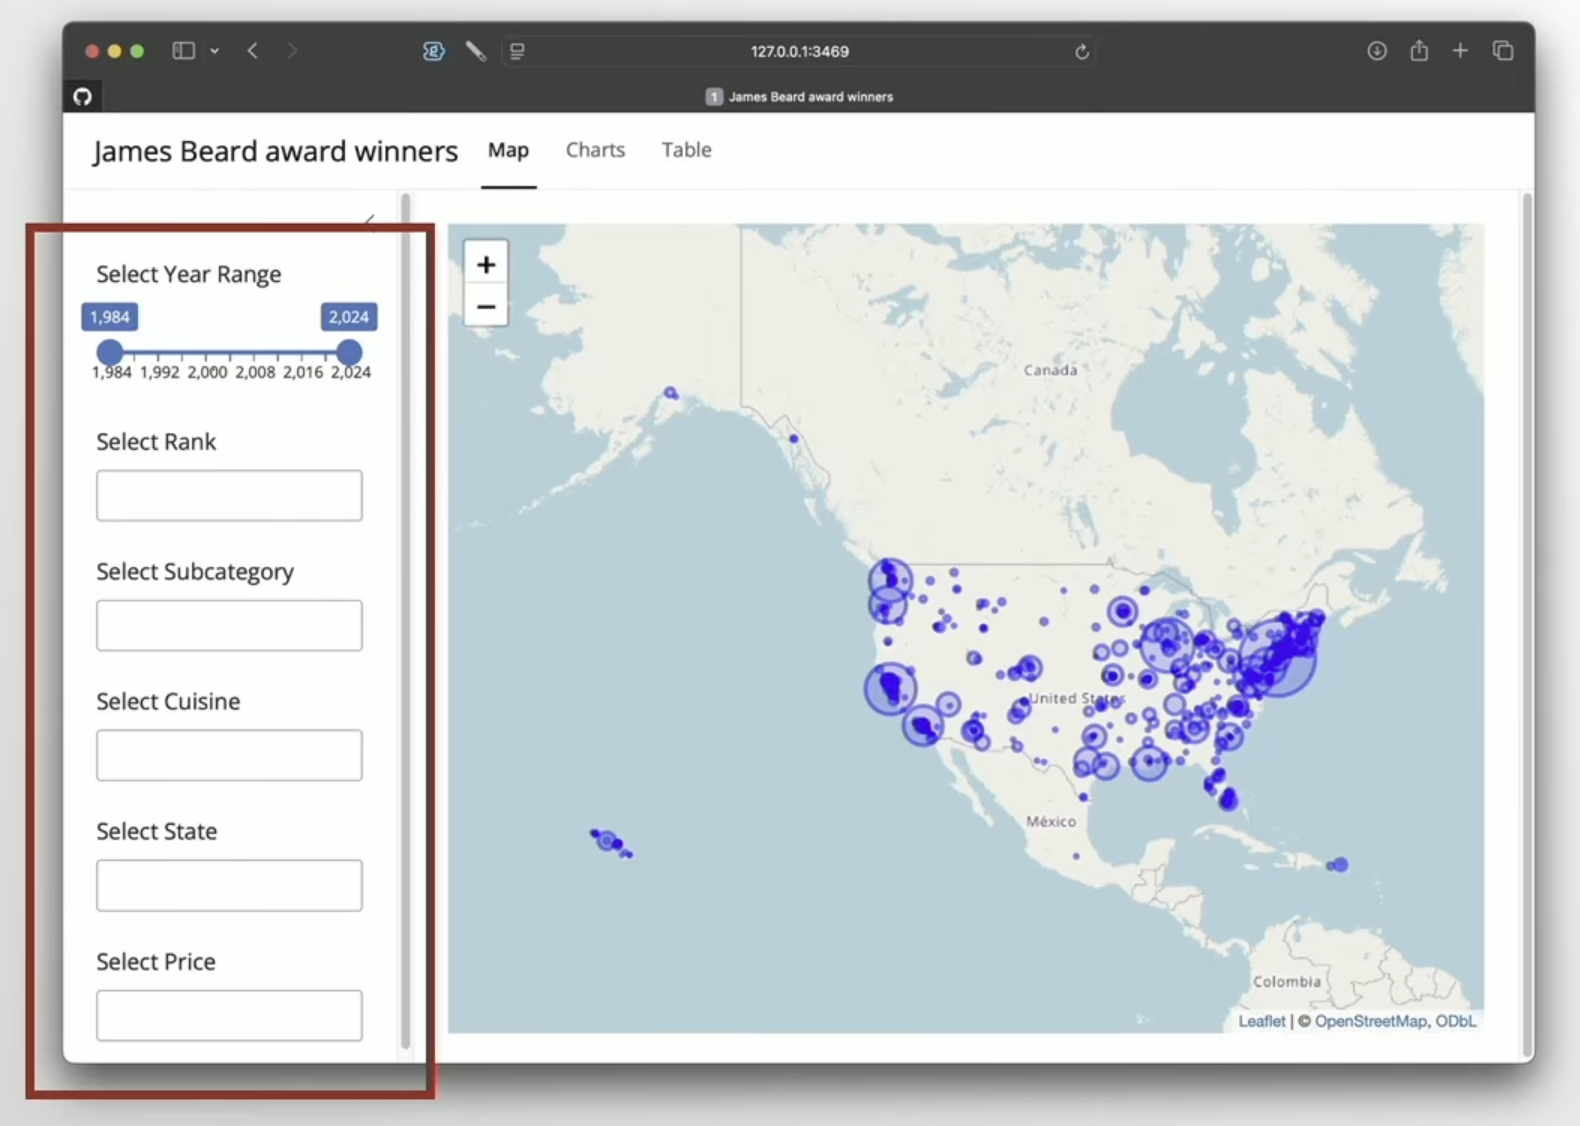Show tab overview icon
Viewport: 1580px width, 1126px height.
[1502, 50]
